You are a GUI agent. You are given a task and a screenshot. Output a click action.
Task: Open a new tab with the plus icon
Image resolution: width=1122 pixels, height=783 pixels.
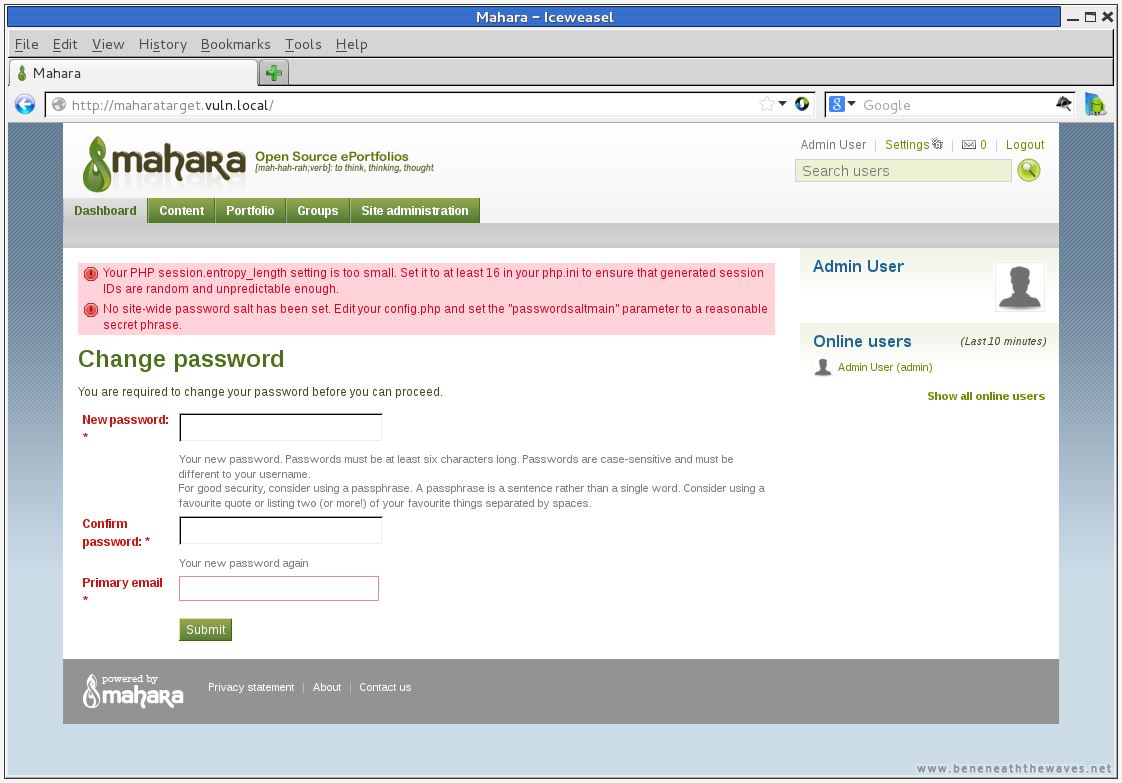(273, 72)
